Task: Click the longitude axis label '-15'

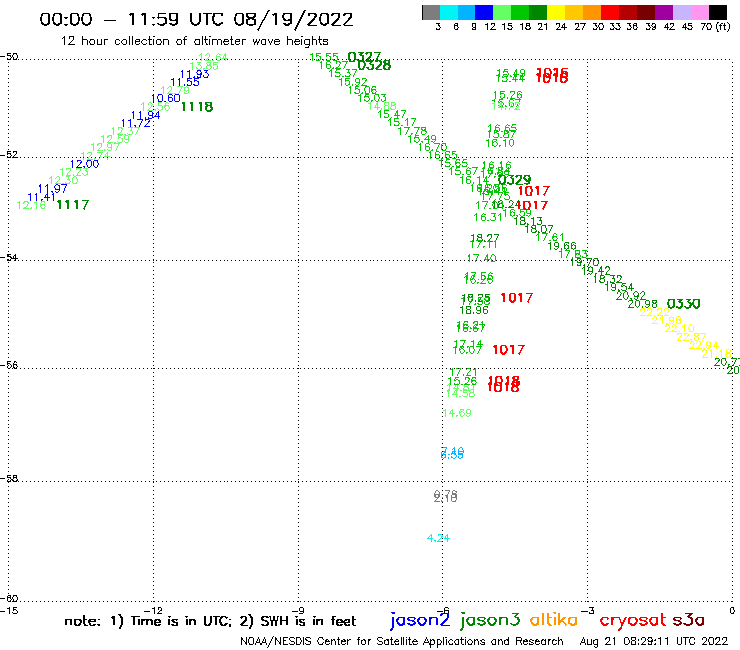Action: 9,611
